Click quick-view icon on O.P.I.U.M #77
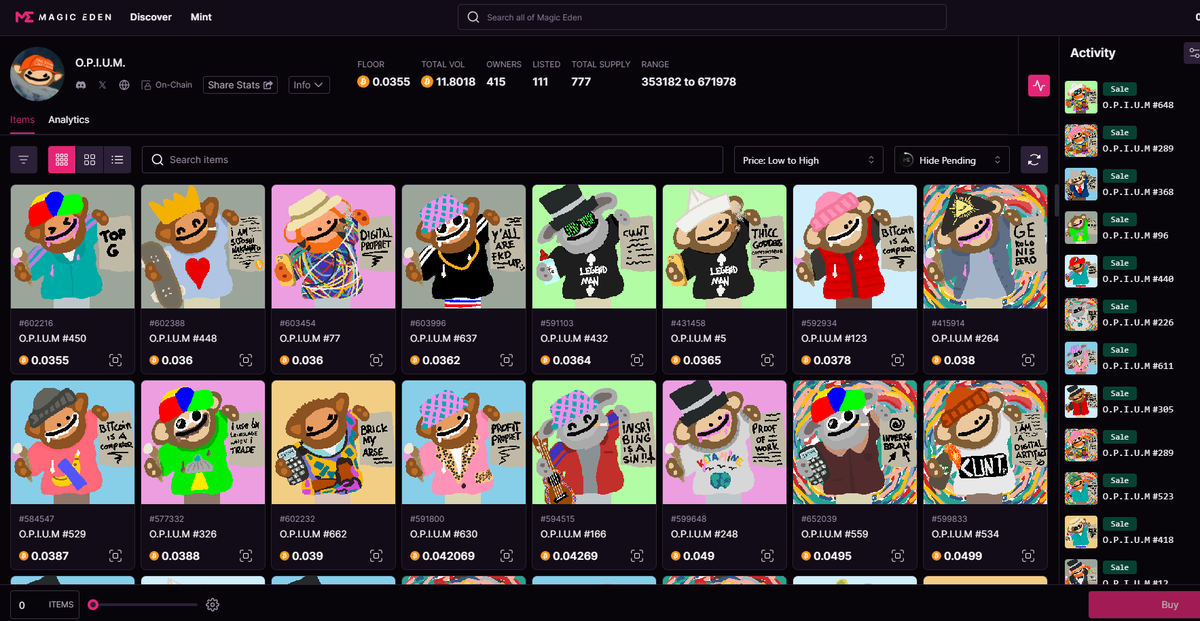1200x621 pixels. point(377,360)
